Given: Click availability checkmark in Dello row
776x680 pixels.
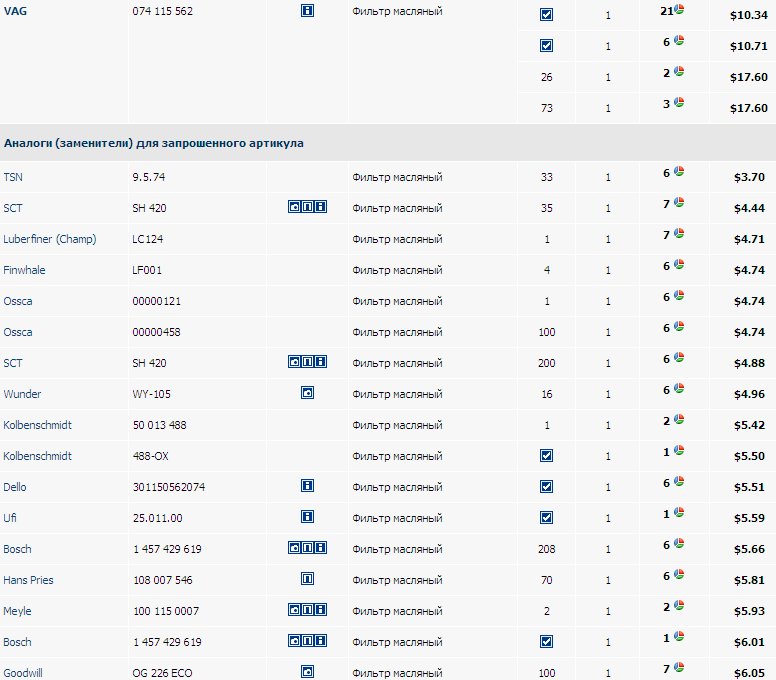Looking at the screenshot, I should tap(546, 486).
